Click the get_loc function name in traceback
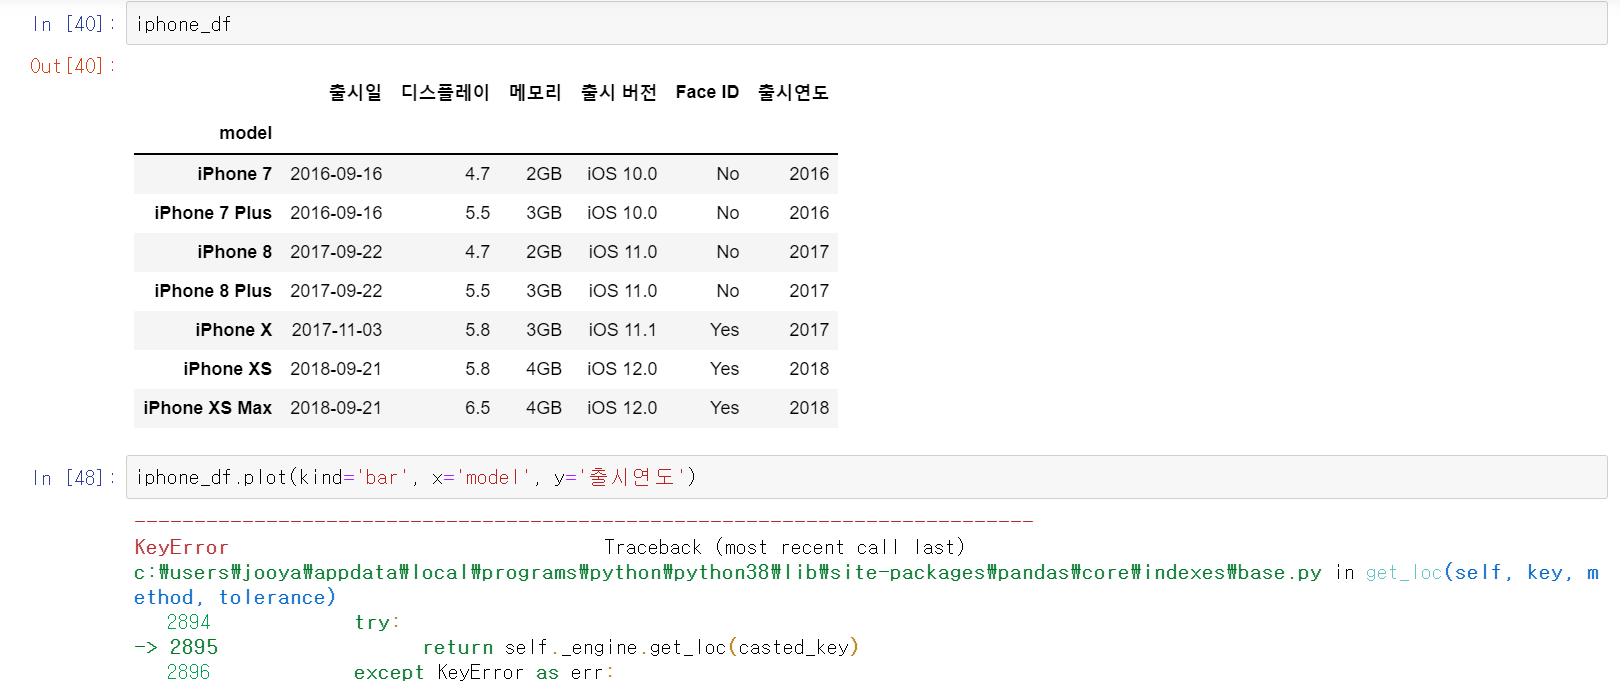The height and width of the screenshot is (681, 1620). [x=1404, y=573]
